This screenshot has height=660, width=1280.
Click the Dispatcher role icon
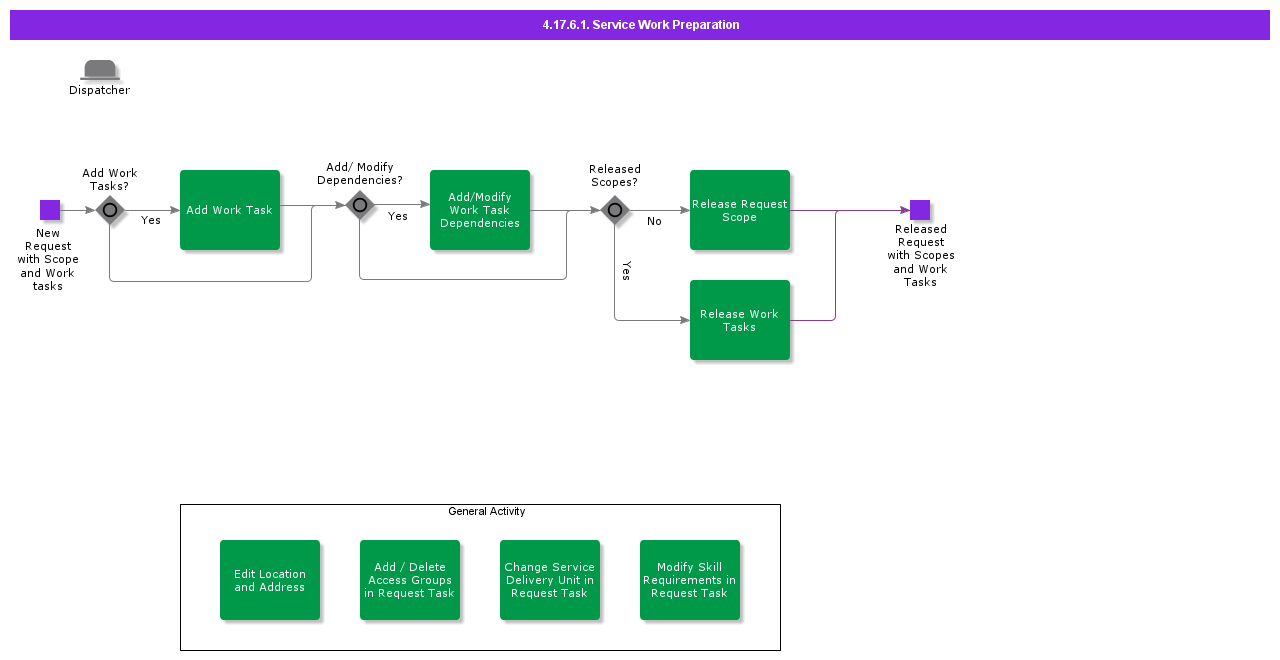[x=100, y=70]
